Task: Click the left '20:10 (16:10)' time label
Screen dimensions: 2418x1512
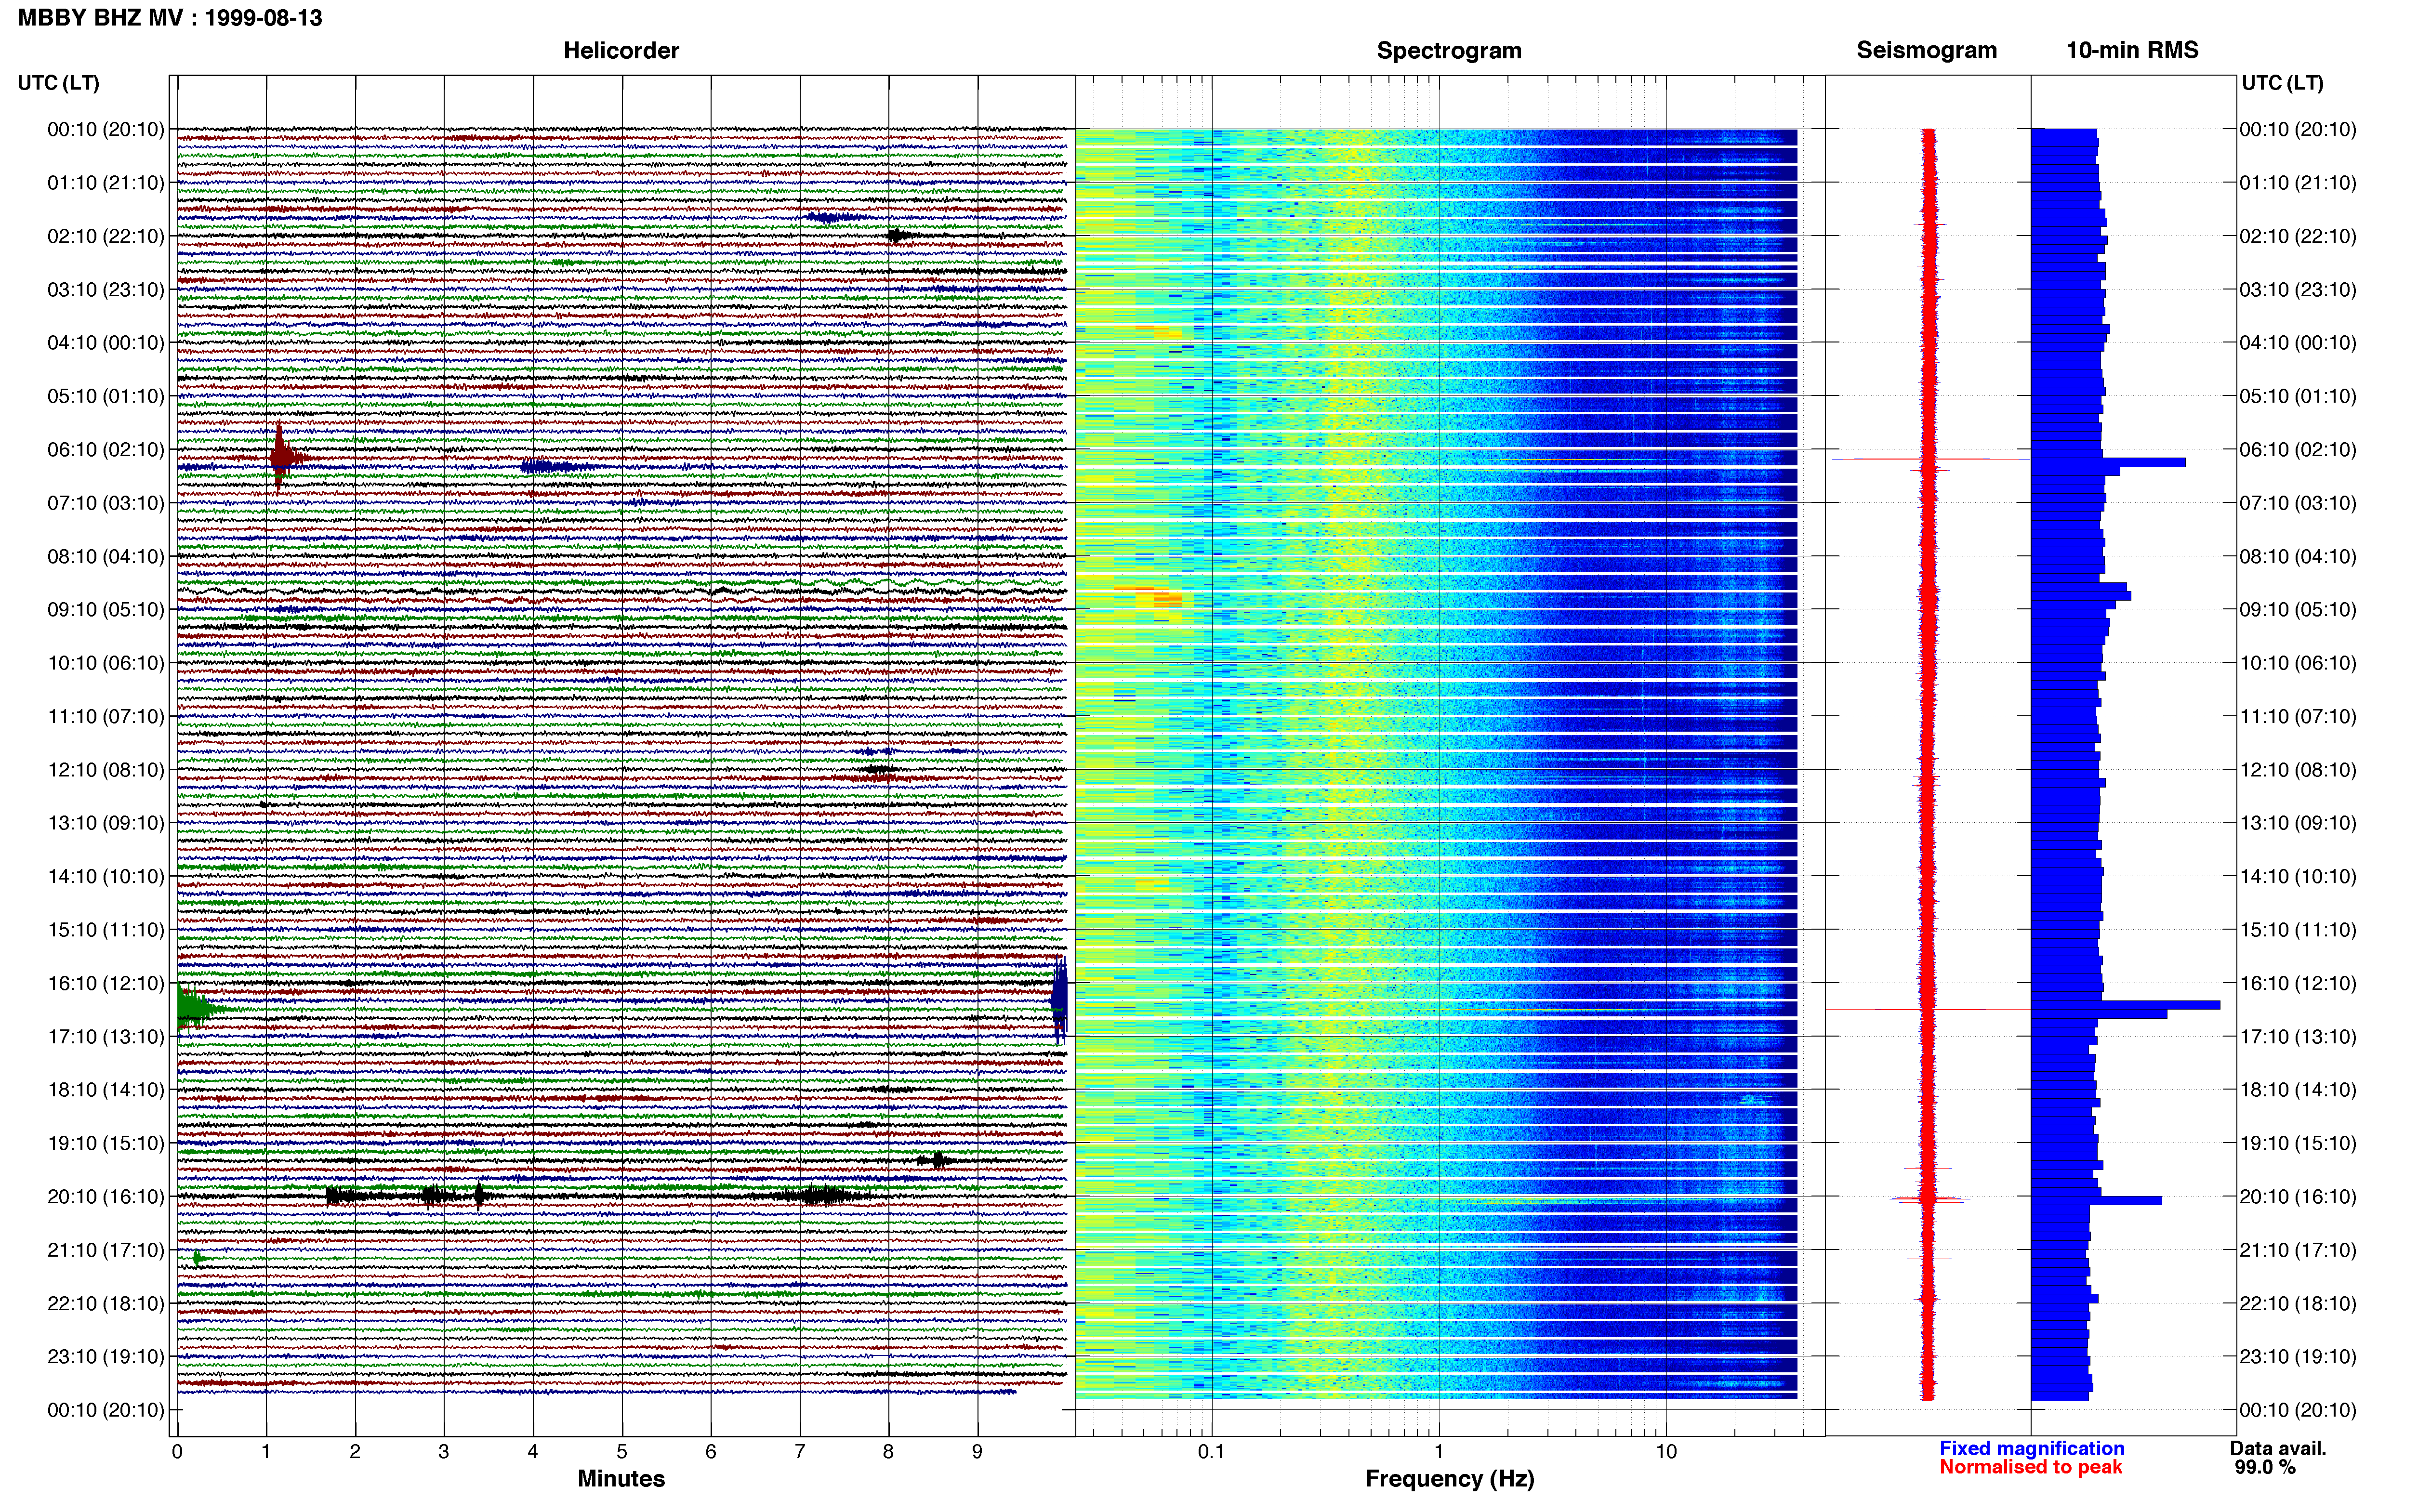Action: [x=106, y=1197]
